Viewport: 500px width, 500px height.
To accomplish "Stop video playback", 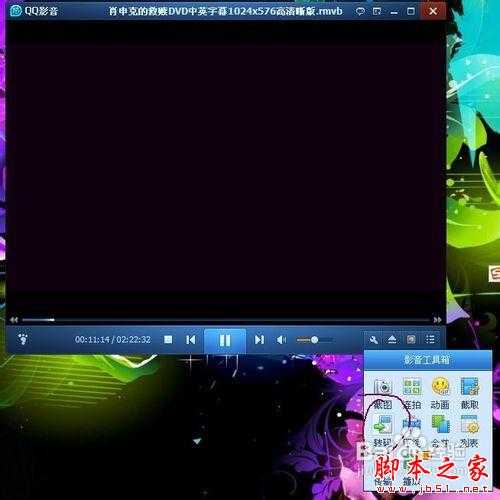I will (x=168, y=340).
